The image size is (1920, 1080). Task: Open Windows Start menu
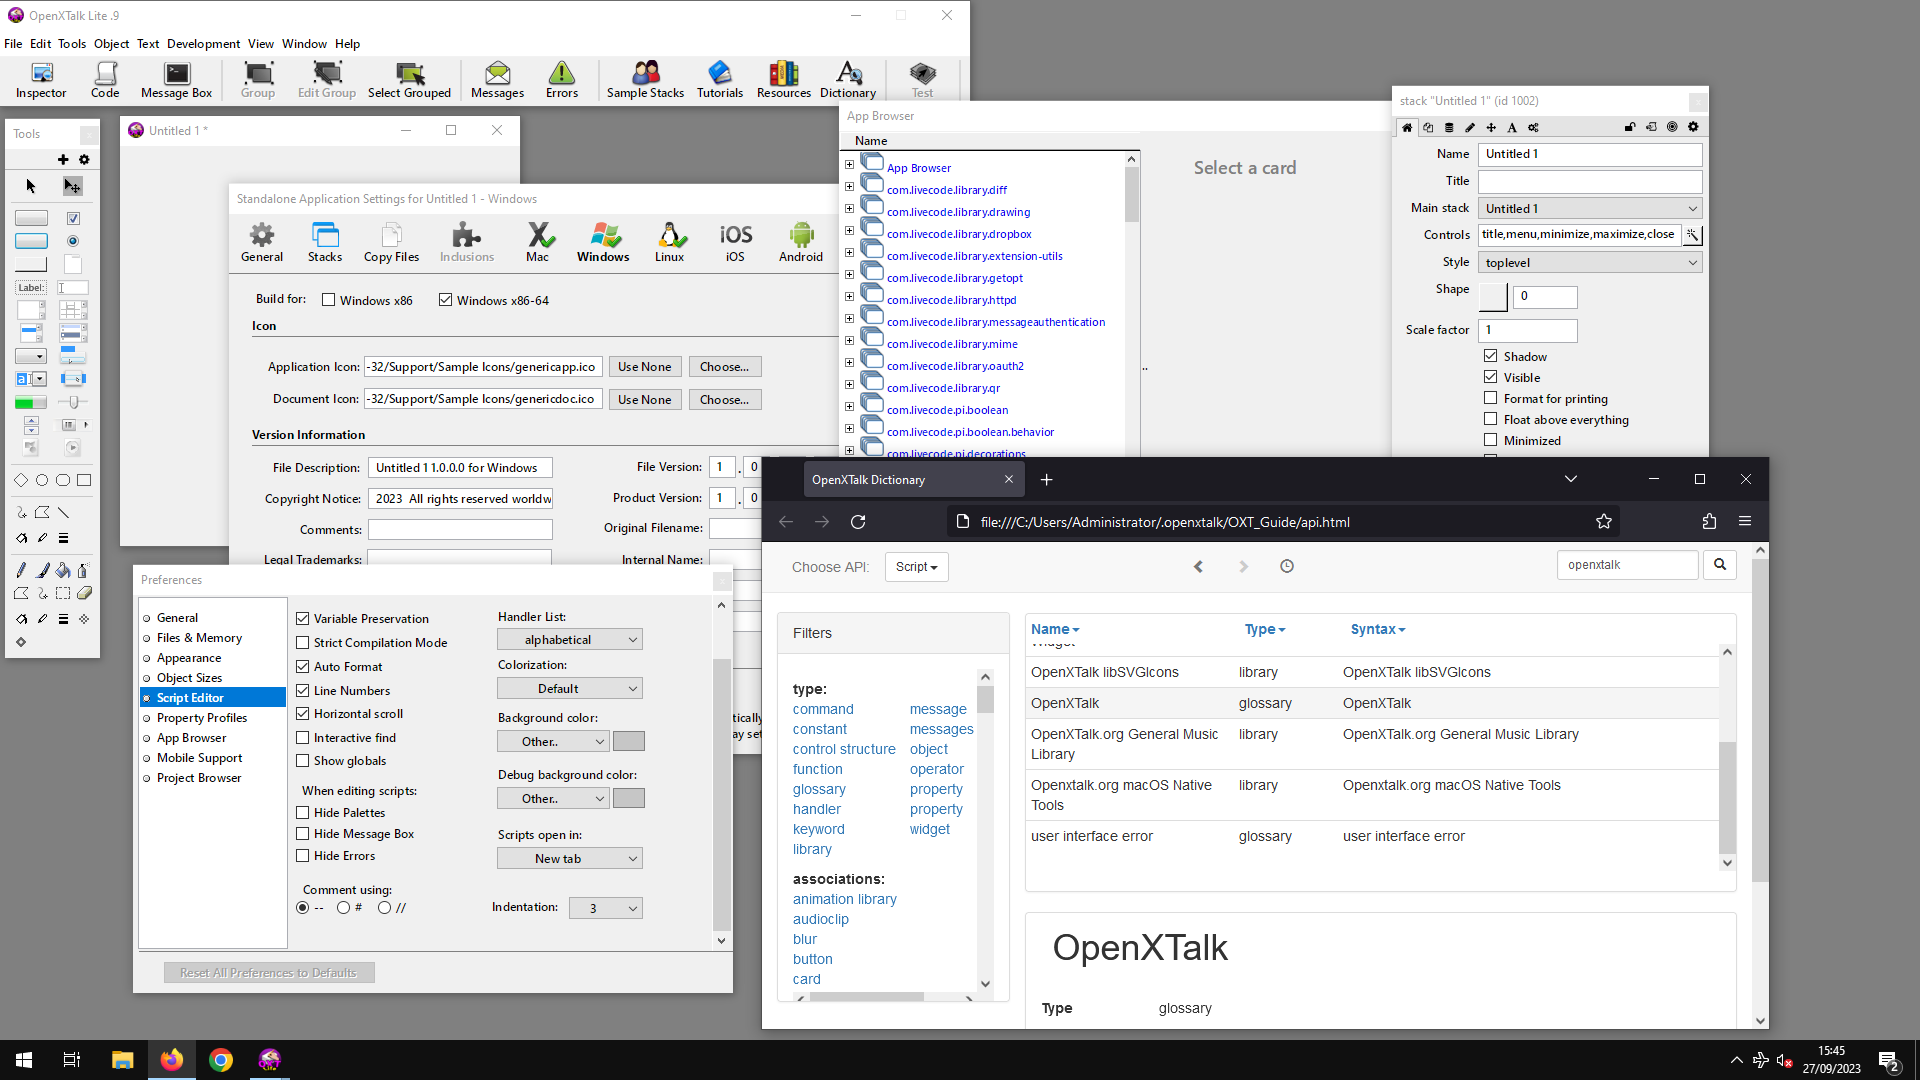pyautogui.click(x=24, y=1060)
